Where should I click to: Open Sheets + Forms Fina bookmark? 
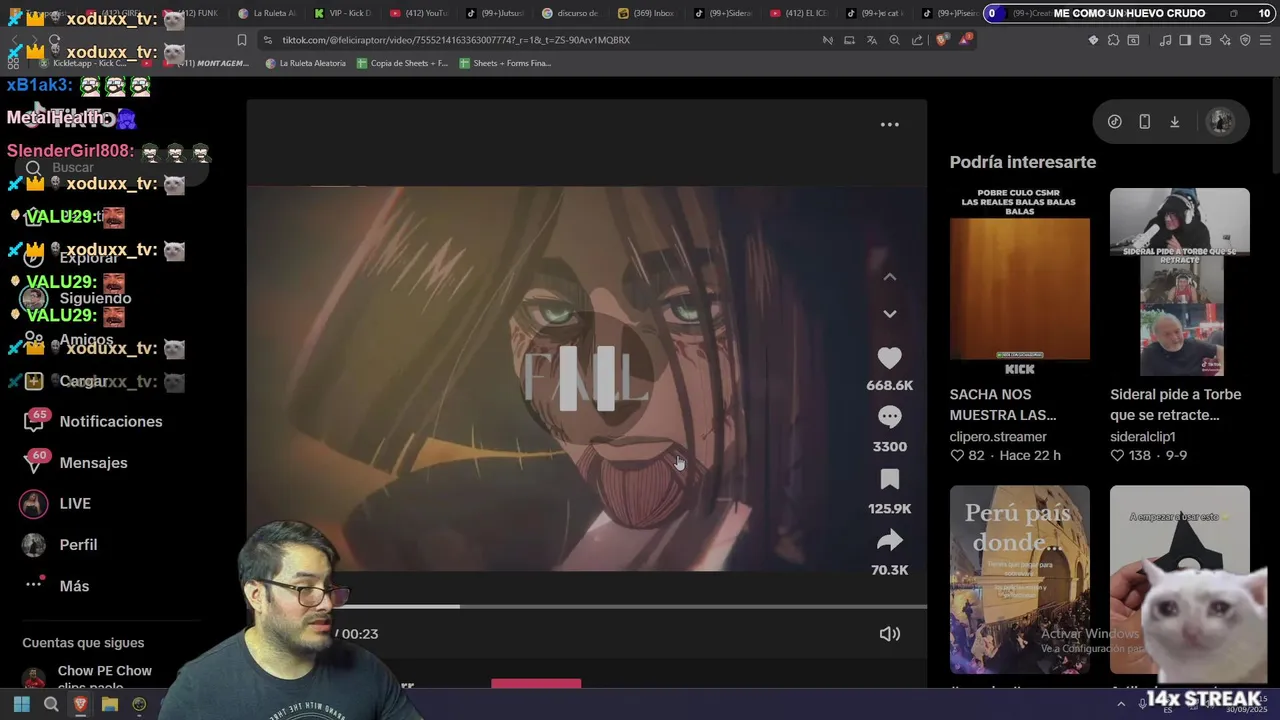coord(505,63)
